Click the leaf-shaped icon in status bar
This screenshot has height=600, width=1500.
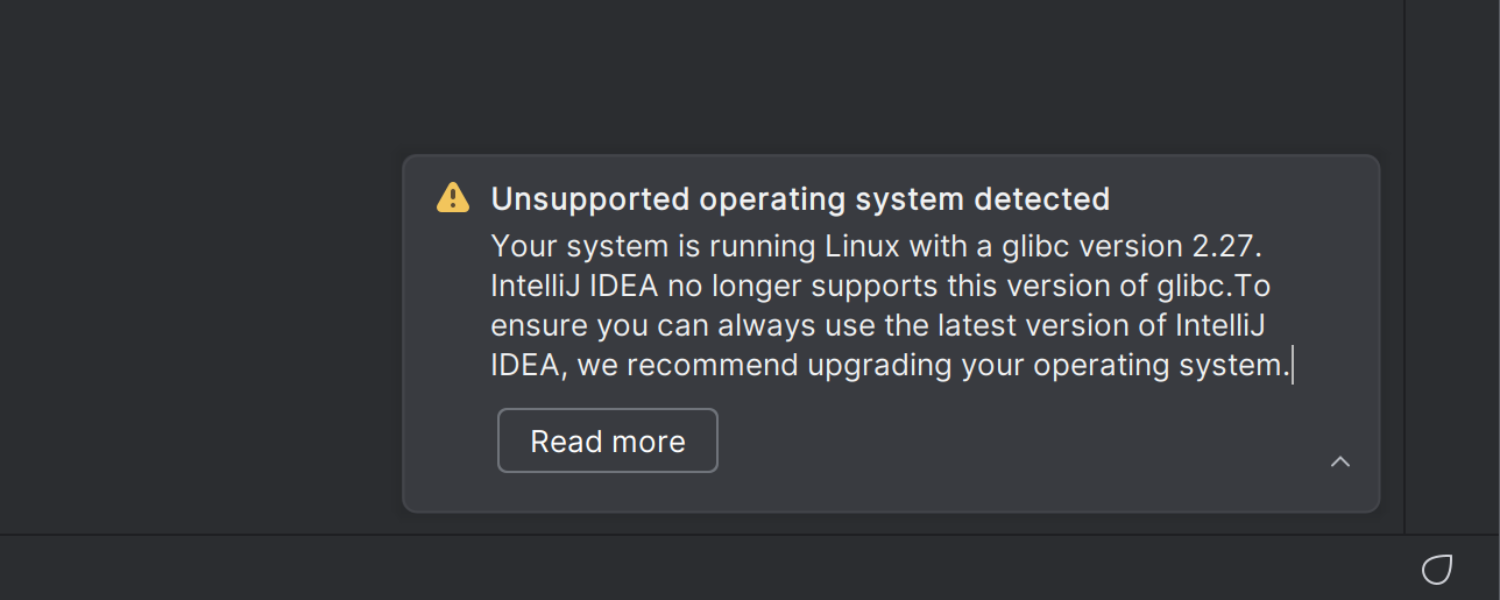(1437, 569)
